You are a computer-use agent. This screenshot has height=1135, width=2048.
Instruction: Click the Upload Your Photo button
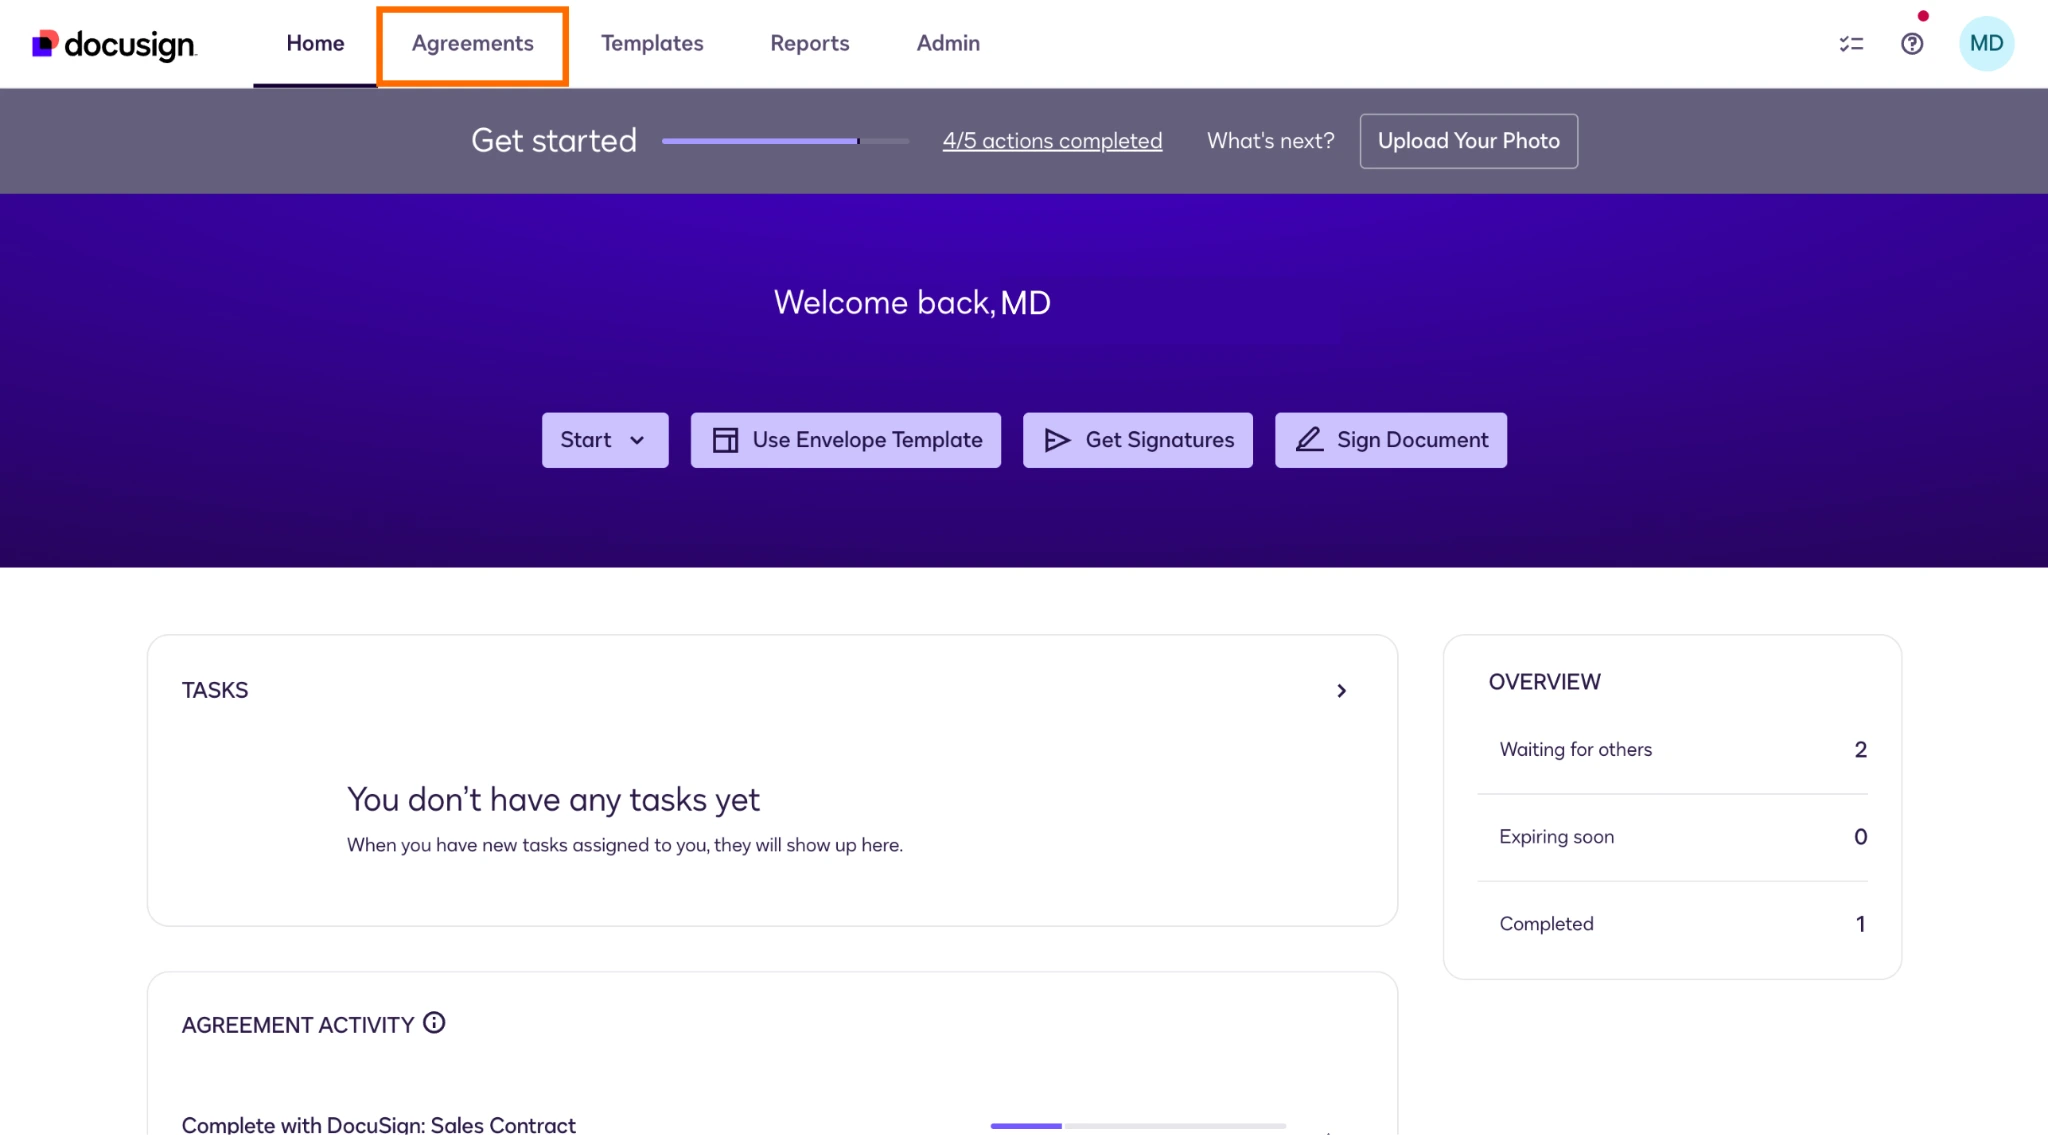[x=1469, y=141]
